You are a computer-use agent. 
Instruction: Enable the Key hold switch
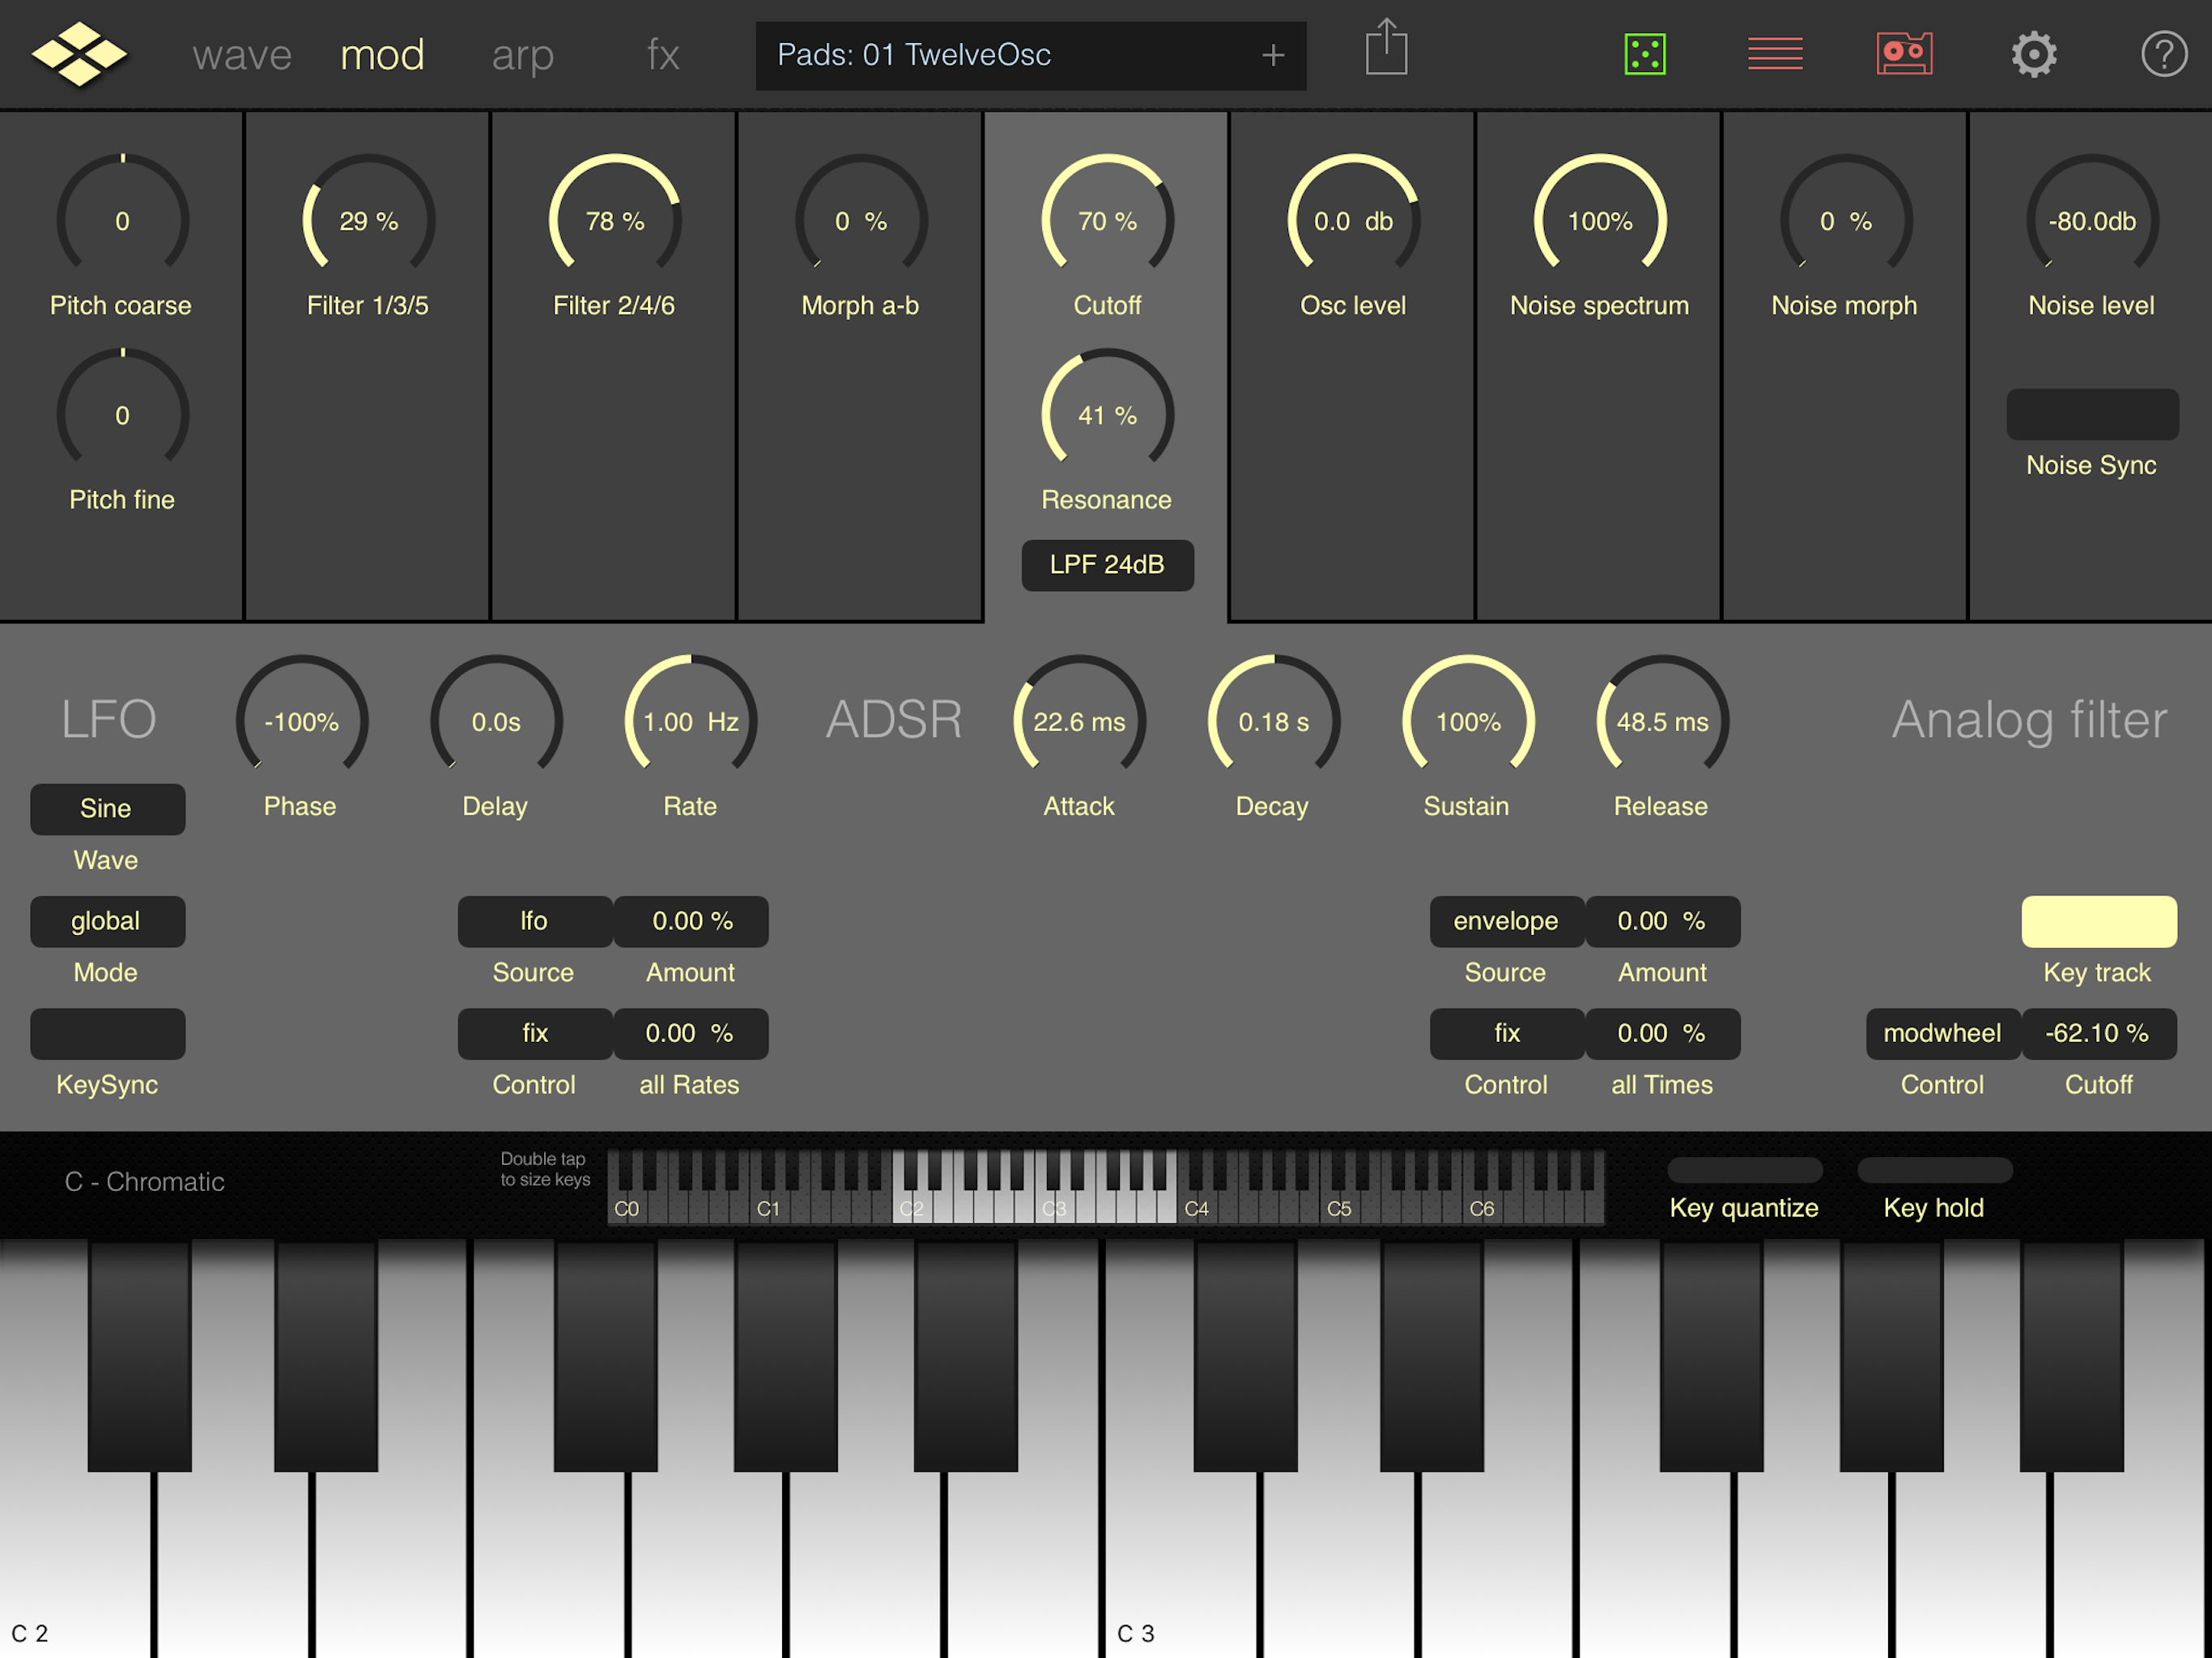pyautogui.click(x=1934, y=1170)
